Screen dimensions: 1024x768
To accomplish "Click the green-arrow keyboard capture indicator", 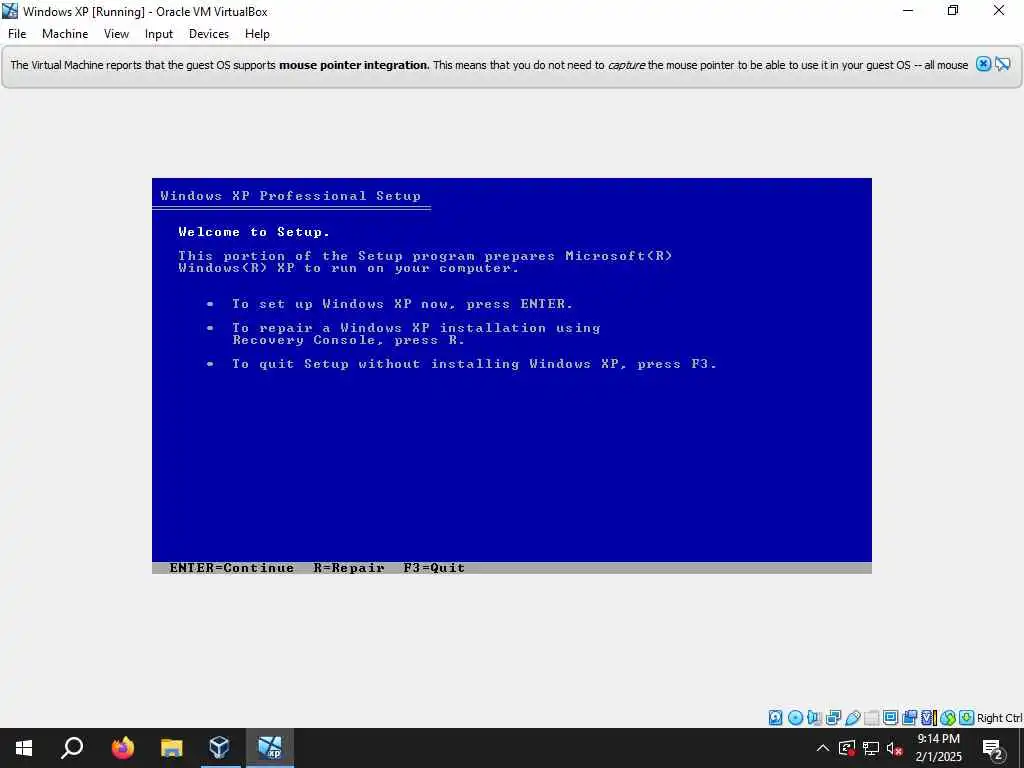I will (x=967, y=718).
